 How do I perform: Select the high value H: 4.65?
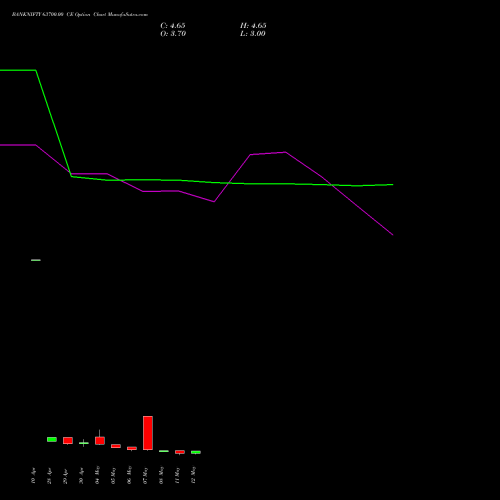[253, 26]
